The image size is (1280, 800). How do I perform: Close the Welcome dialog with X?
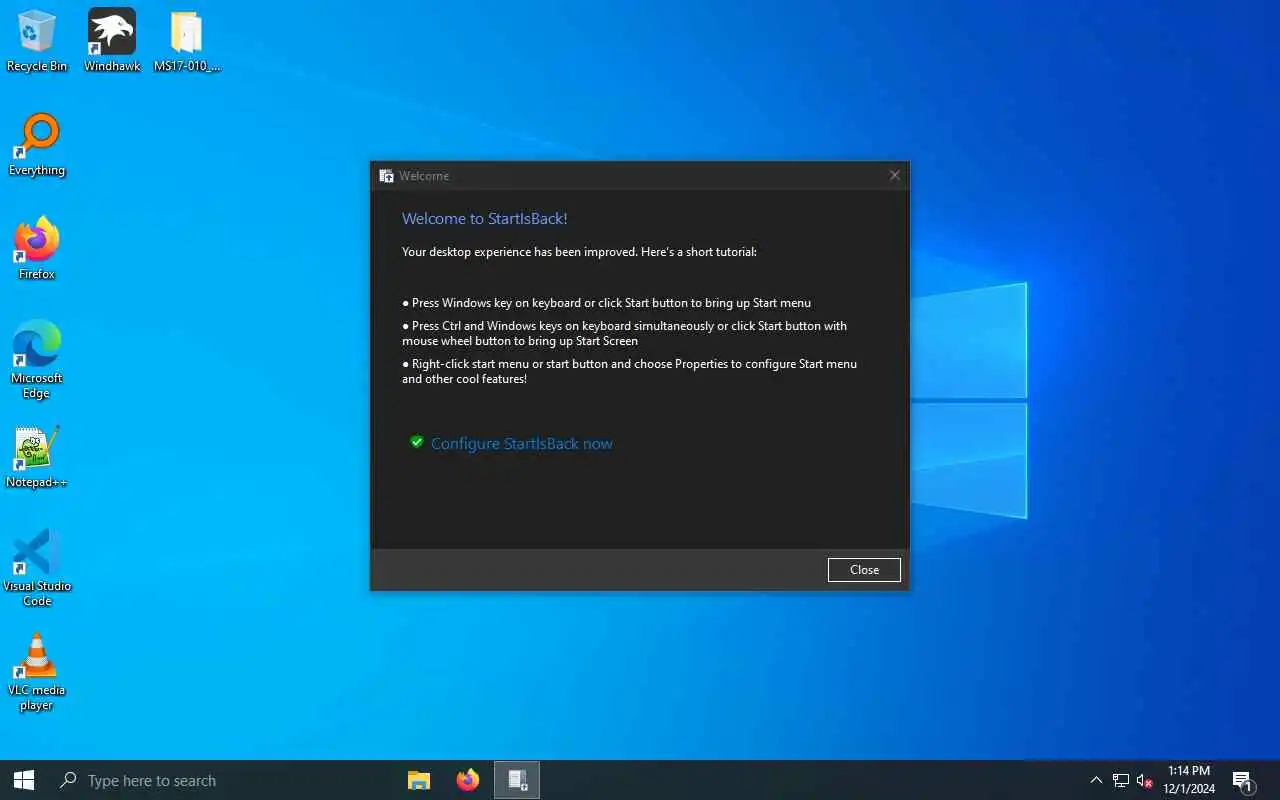[x=895, y=175]
